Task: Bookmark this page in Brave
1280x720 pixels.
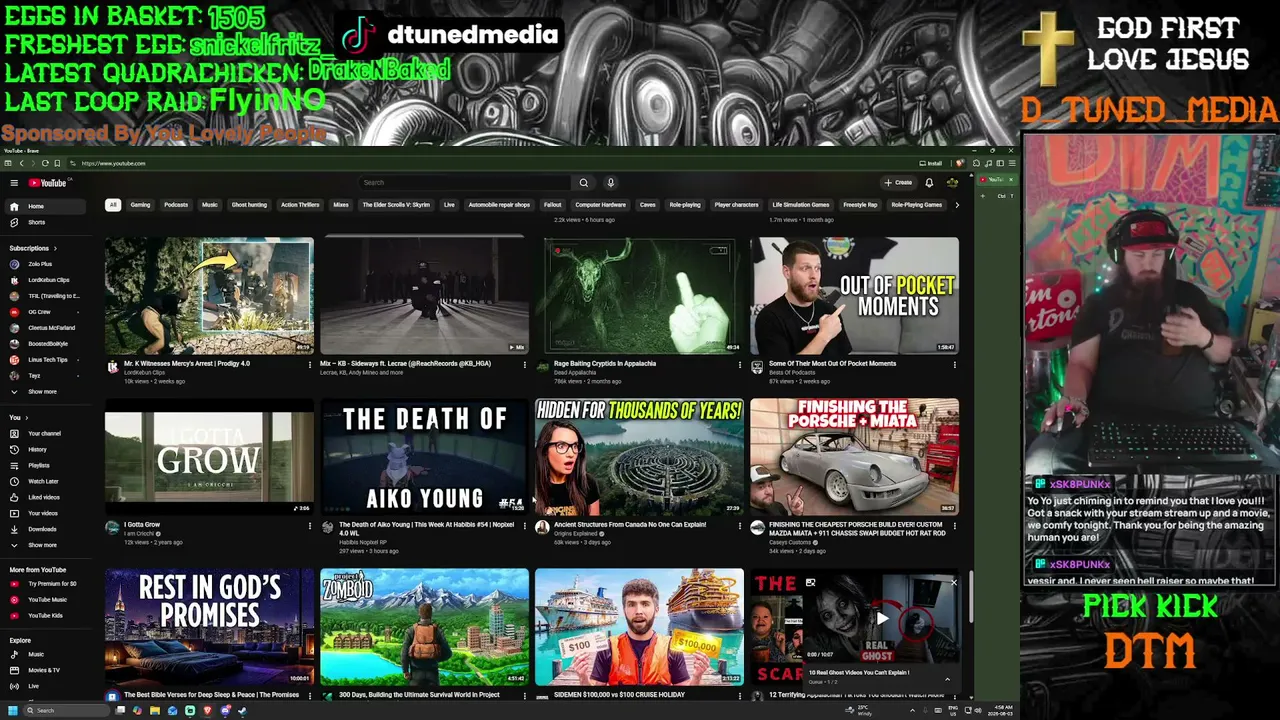Action: [57, 163]
